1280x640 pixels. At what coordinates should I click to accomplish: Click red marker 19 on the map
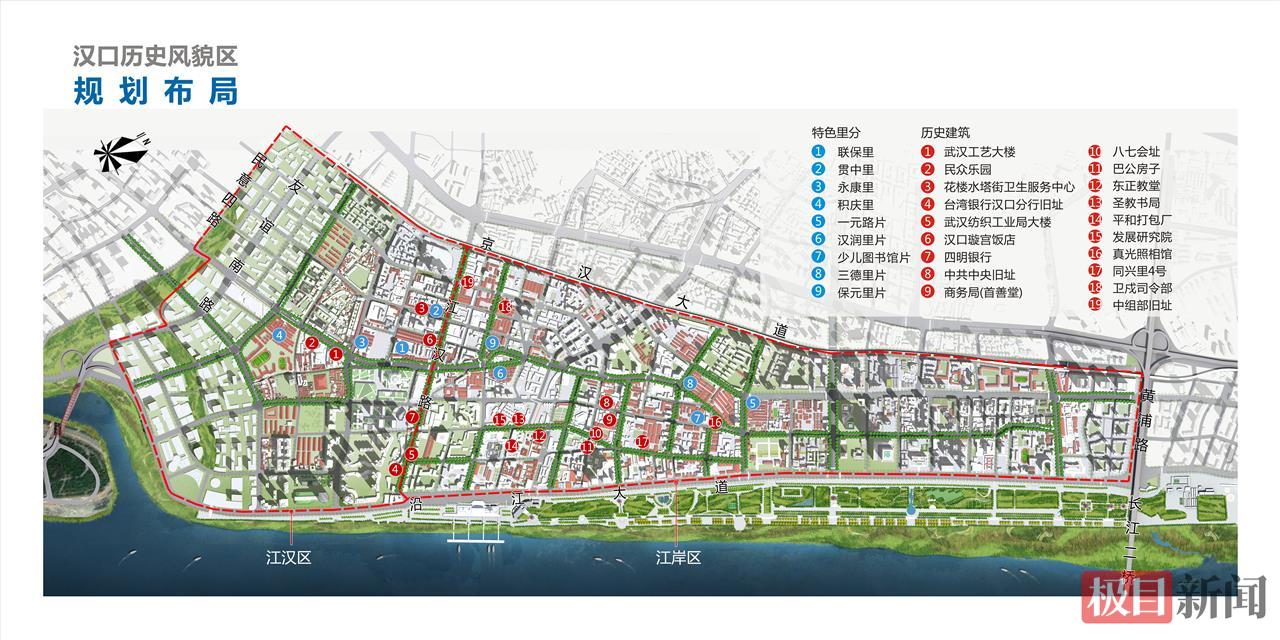467,282
